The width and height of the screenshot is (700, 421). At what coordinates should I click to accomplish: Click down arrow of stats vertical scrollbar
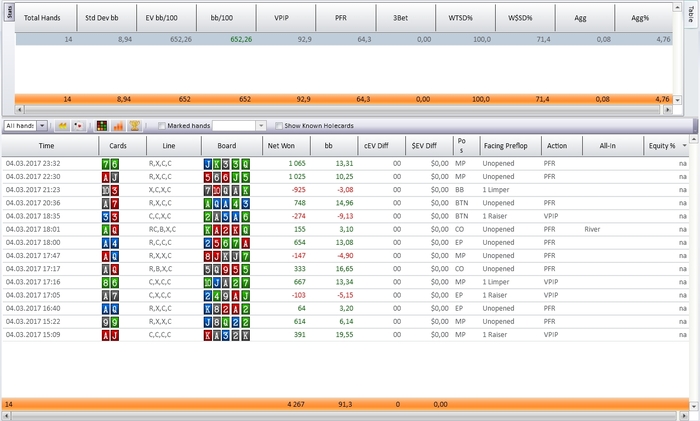(x=677, y=100)
